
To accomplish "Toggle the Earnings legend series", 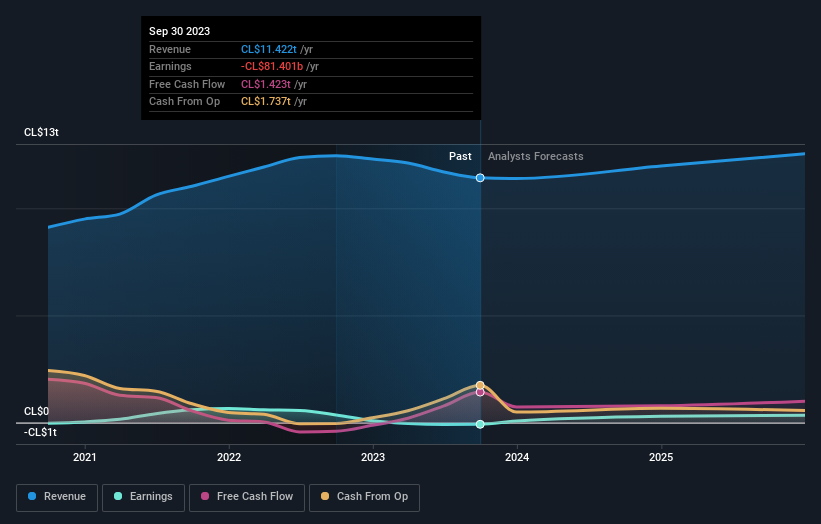I will 143,497.
